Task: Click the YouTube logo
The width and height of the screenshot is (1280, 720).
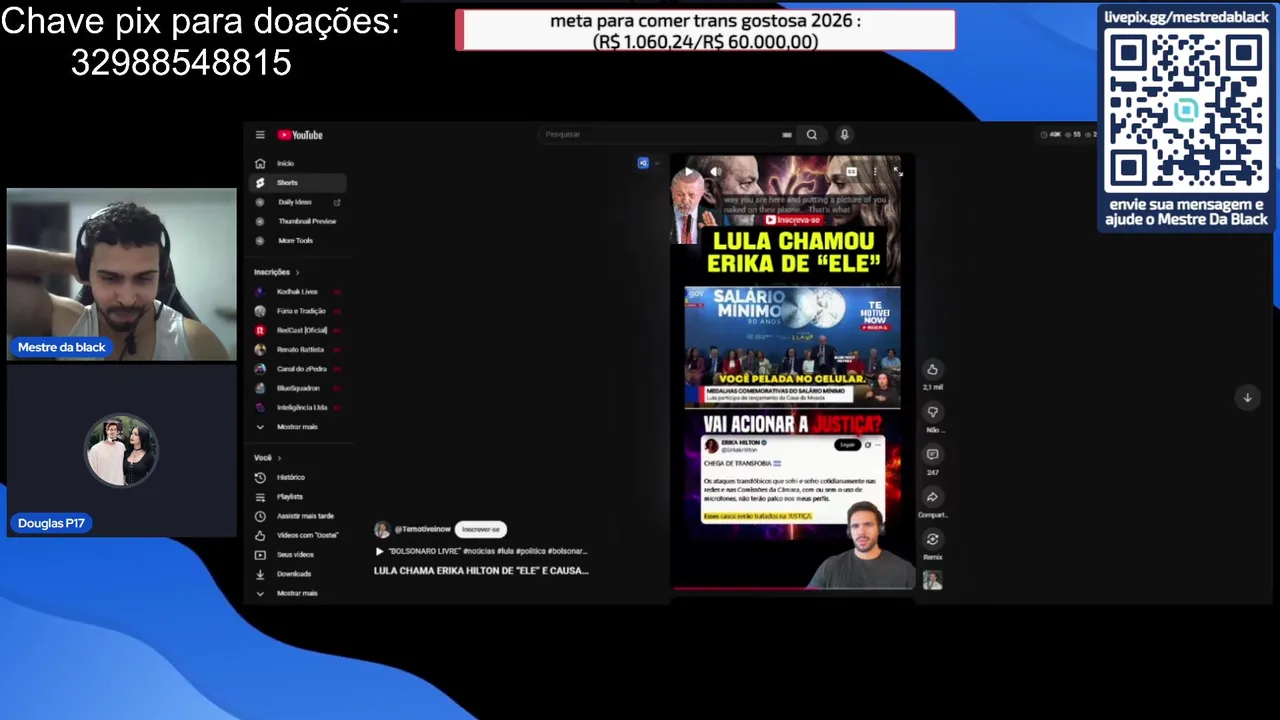Action: tap(300, 135)
